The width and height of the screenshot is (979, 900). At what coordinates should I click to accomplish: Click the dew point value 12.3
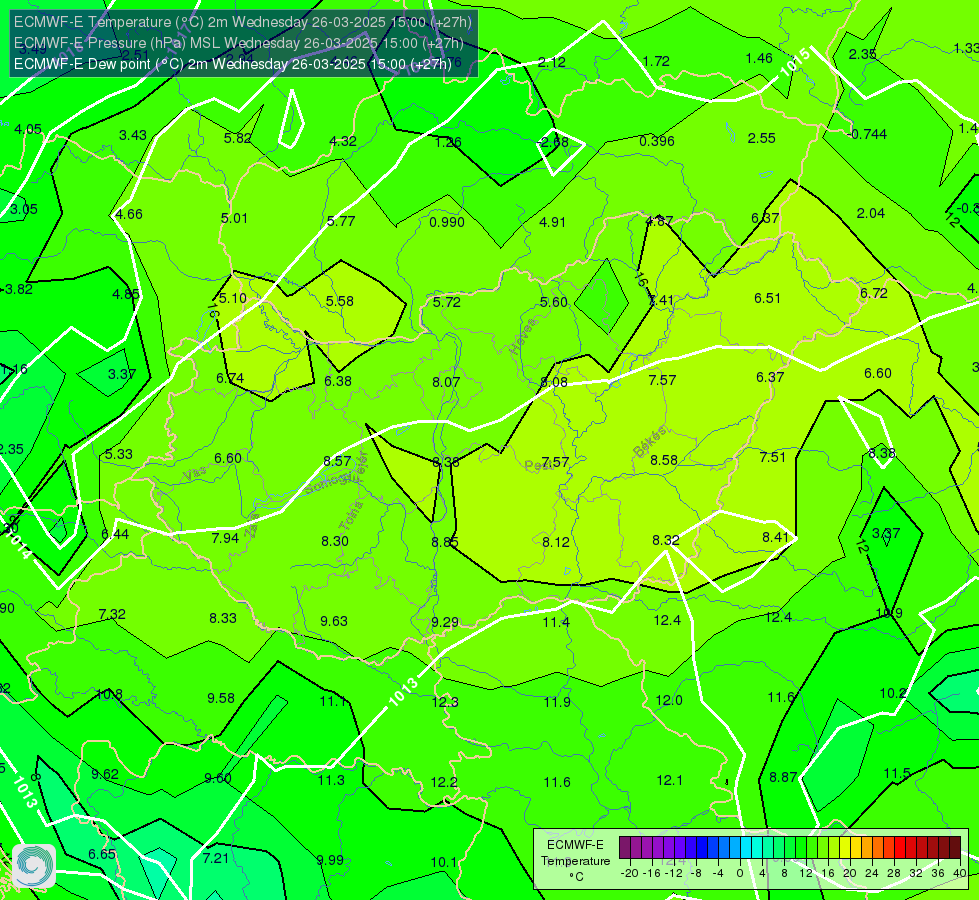click(445, 703)
